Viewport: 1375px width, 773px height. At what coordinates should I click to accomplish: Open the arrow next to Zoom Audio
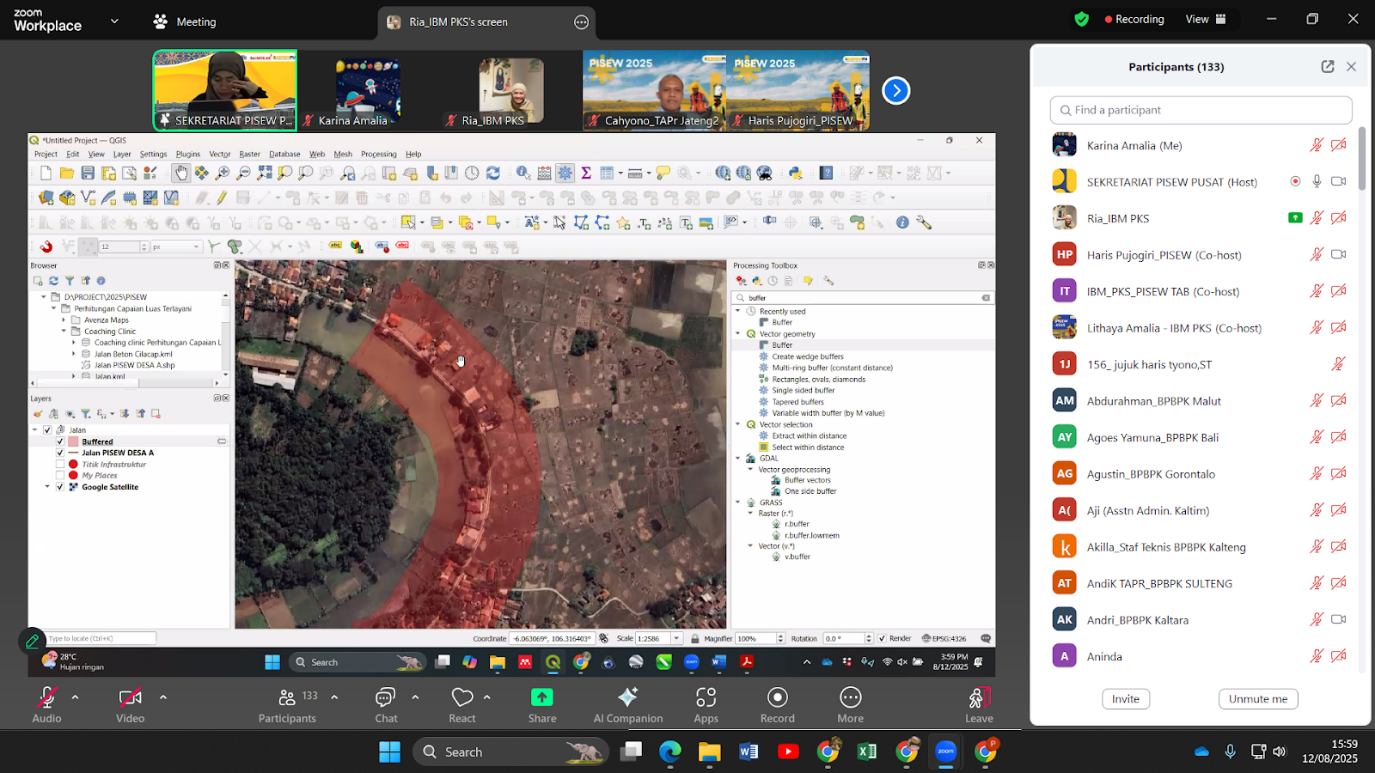[75, 697]
